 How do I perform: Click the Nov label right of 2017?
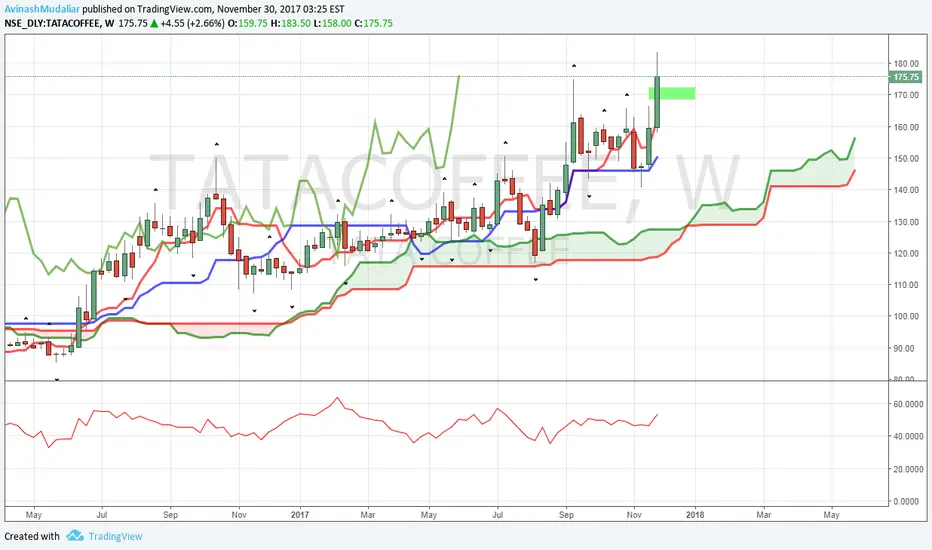pyautogui.click(x=634, y=514)
